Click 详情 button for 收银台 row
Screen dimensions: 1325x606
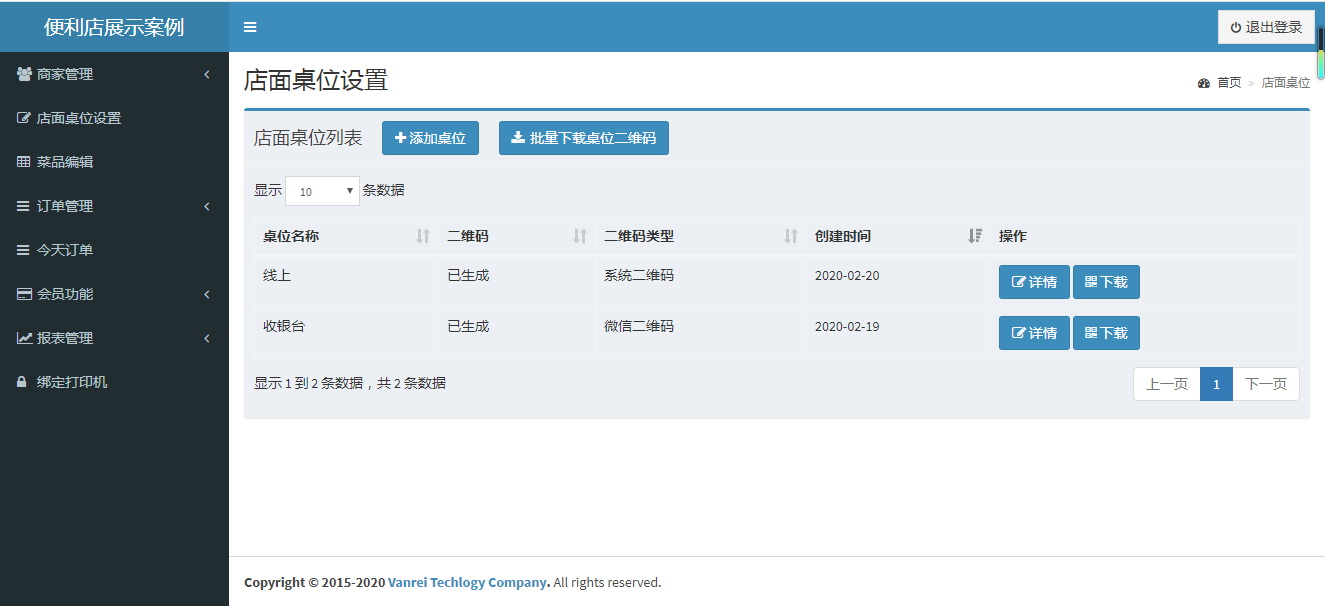[1034, 333]
